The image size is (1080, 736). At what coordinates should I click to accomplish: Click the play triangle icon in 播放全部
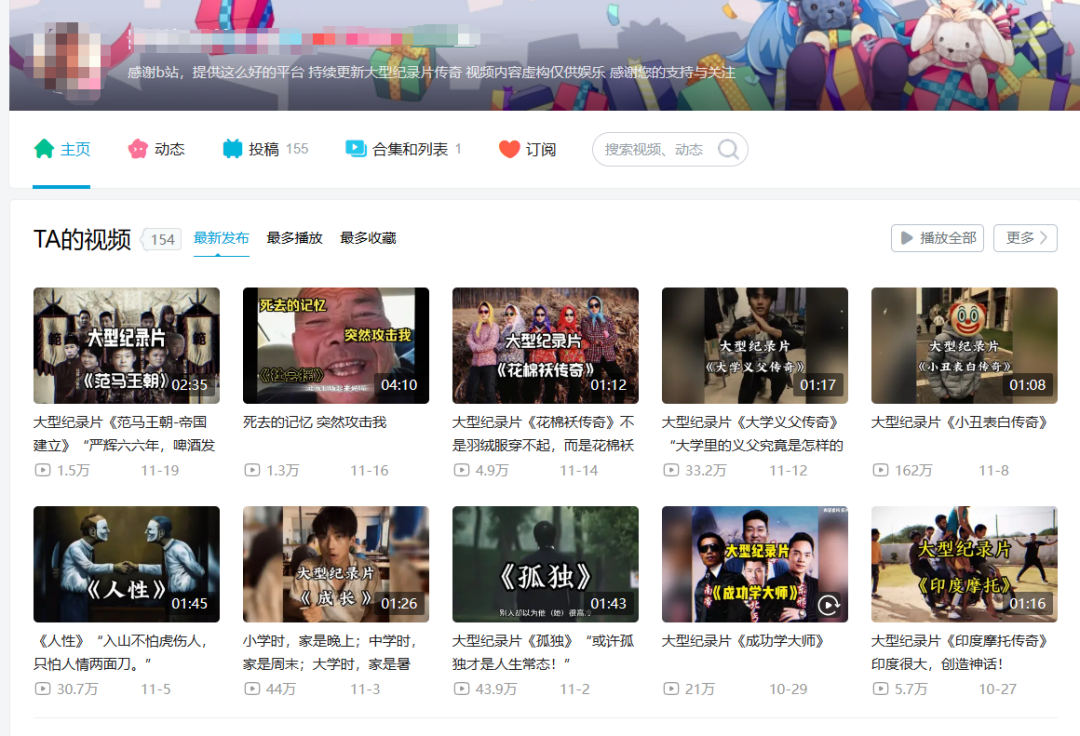point(907,238)
